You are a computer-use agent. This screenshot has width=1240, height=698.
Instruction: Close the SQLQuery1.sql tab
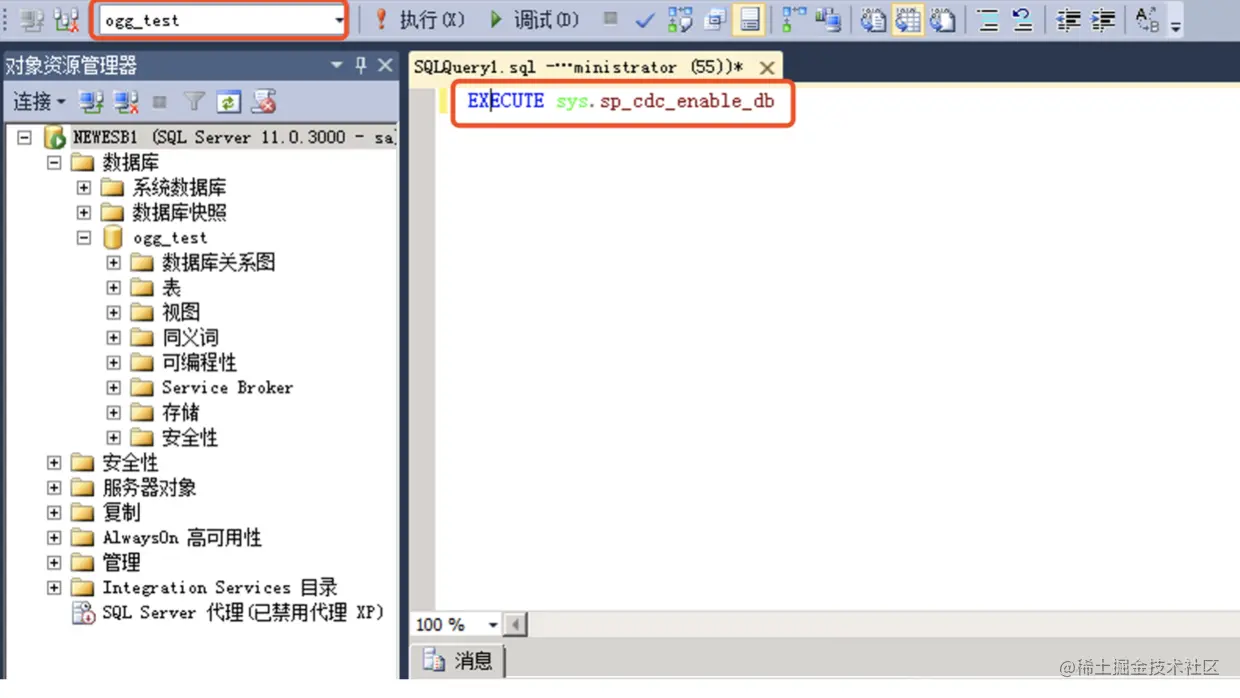(x=767, y=68)
